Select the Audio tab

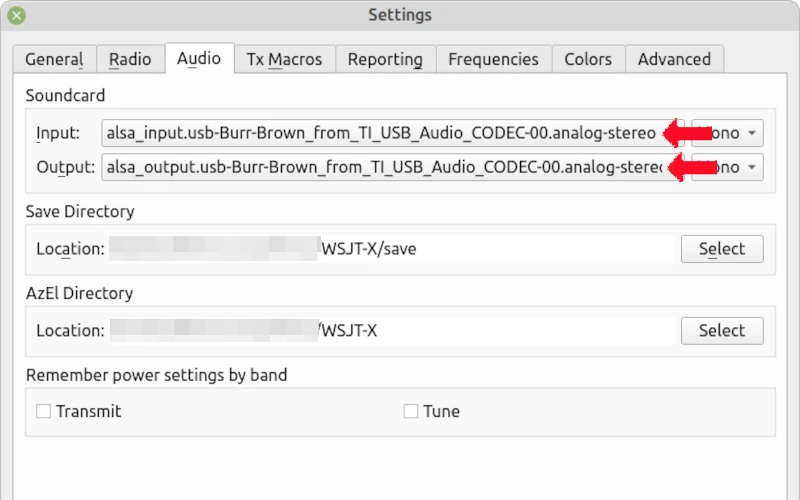pos(199,58)
